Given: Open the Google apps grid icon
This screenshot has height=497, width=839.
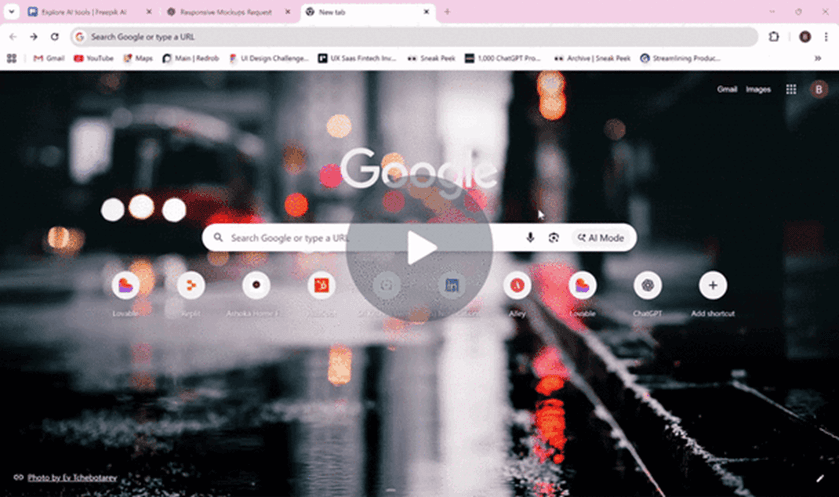Looking at the screenshot, I should (791, 89).
